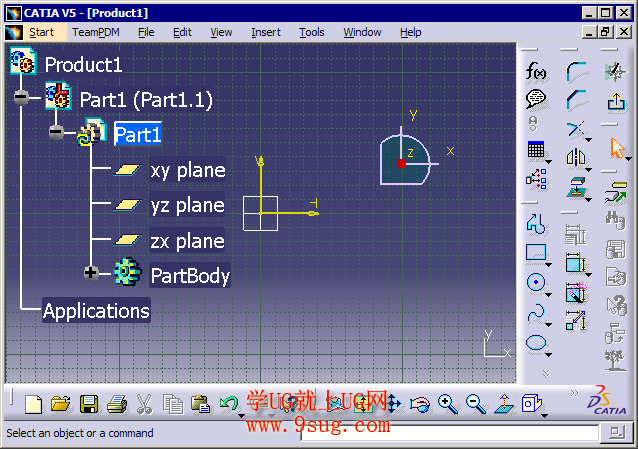
Task: Select the PartBody tree item
Action: 190,276
